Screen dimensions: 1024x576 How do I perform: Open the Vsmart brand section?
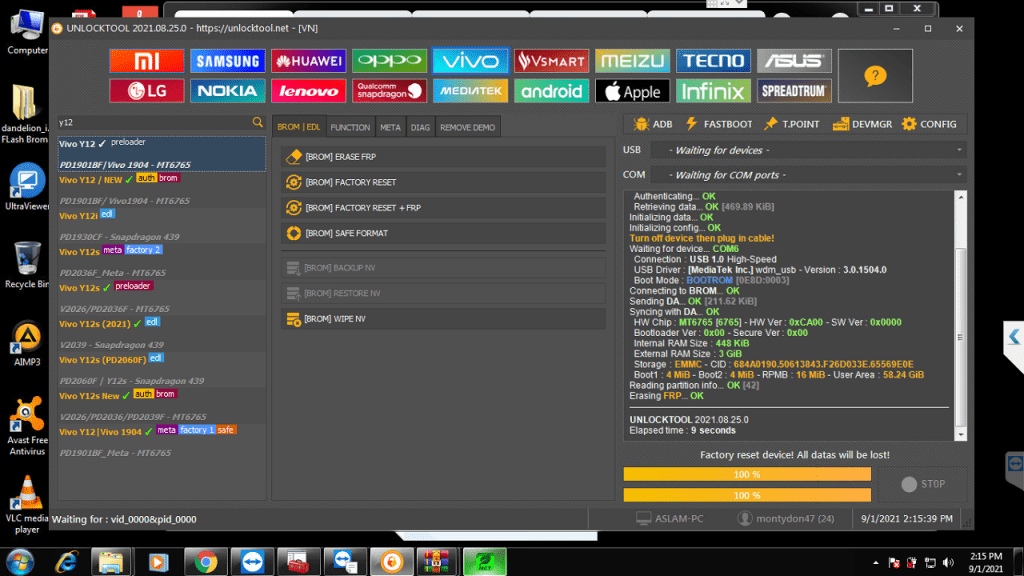pyautogui.click(x=551, y=61)
